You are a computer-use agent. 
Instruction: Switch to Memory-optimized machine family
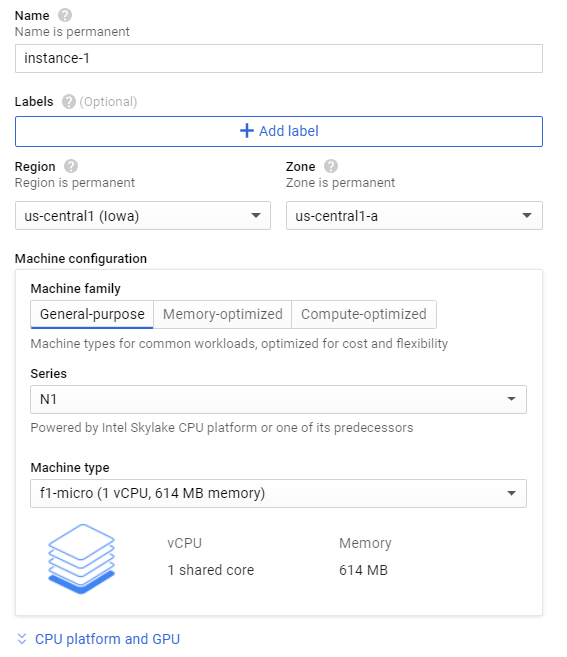tap(223, 314)
